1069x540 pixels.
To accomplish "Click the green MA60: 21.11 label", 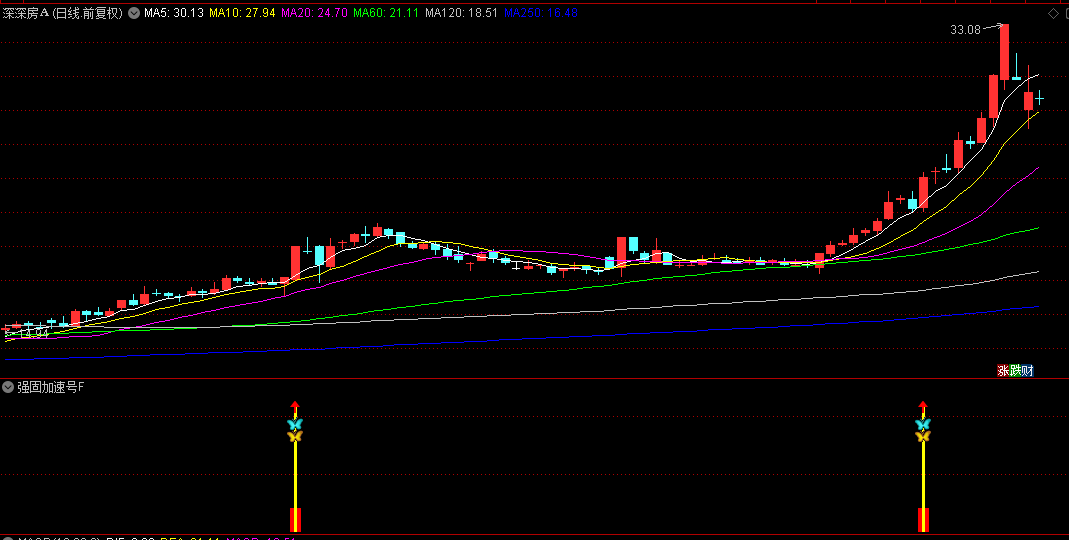I will pyautogui.click(x=386, y=13).
